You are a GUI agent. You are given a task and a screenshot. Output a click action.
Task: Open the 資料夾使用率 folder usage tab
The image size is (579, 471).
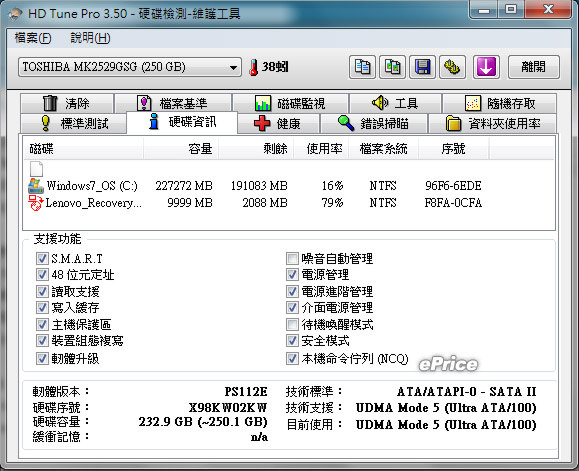[x=492, y=123]
